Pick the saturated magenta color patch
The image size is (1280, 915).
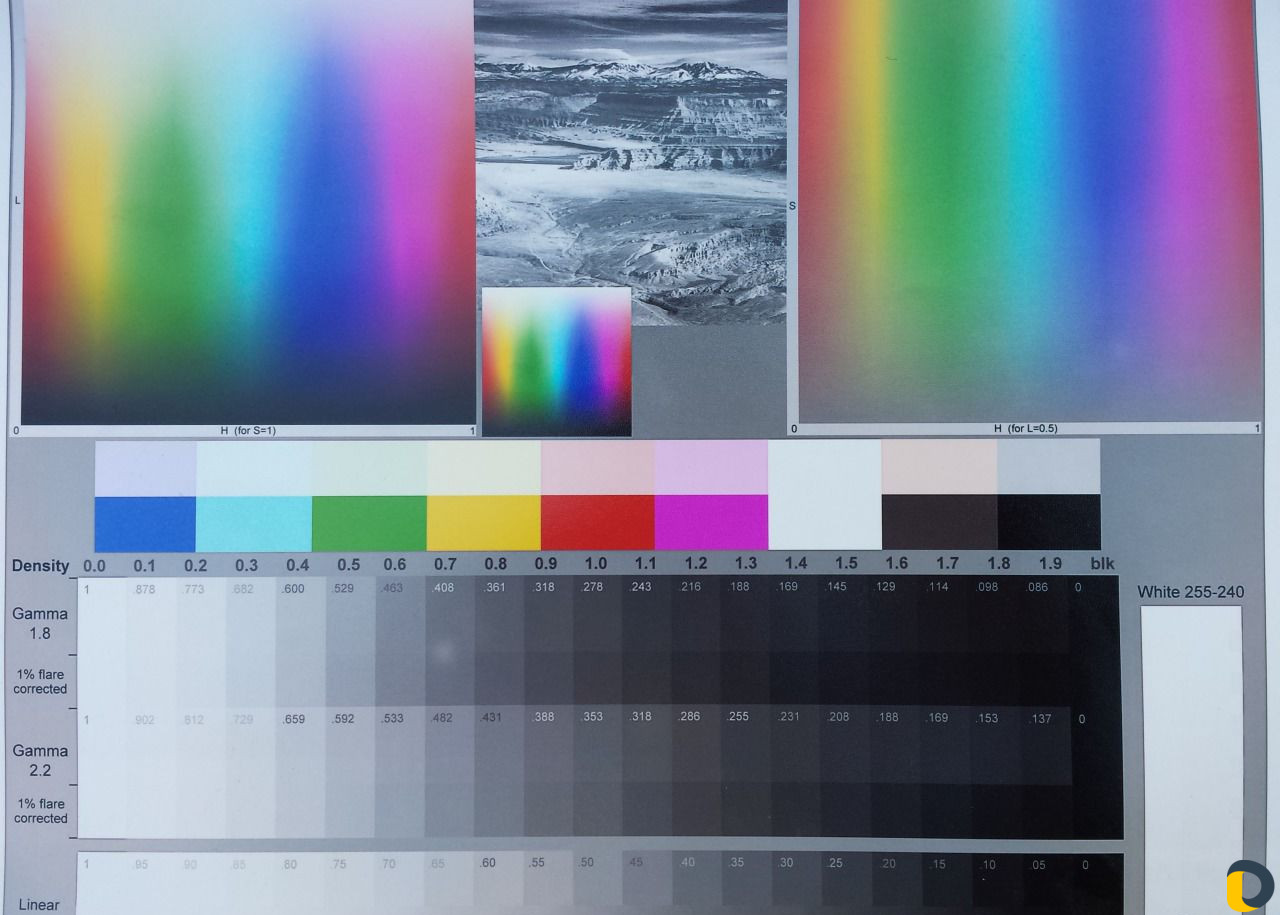tap(711, 523)
